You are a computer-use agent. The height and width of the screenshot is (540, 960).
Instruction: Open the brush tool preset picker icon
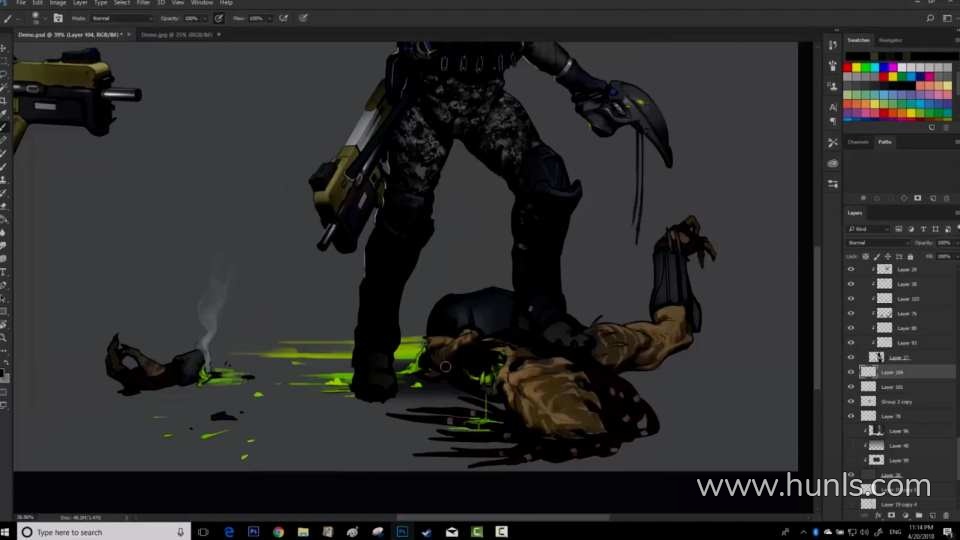[x=8, y=18]
